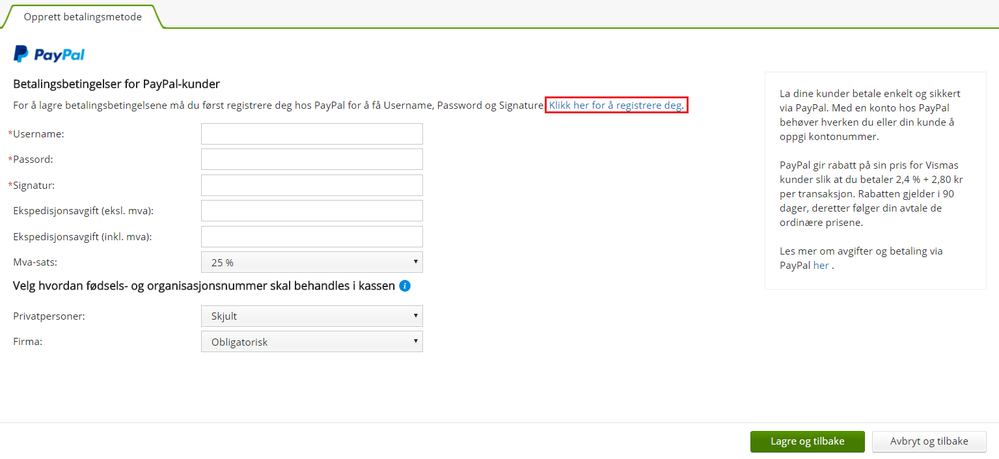Click the Passord field label

pos(33,160)
